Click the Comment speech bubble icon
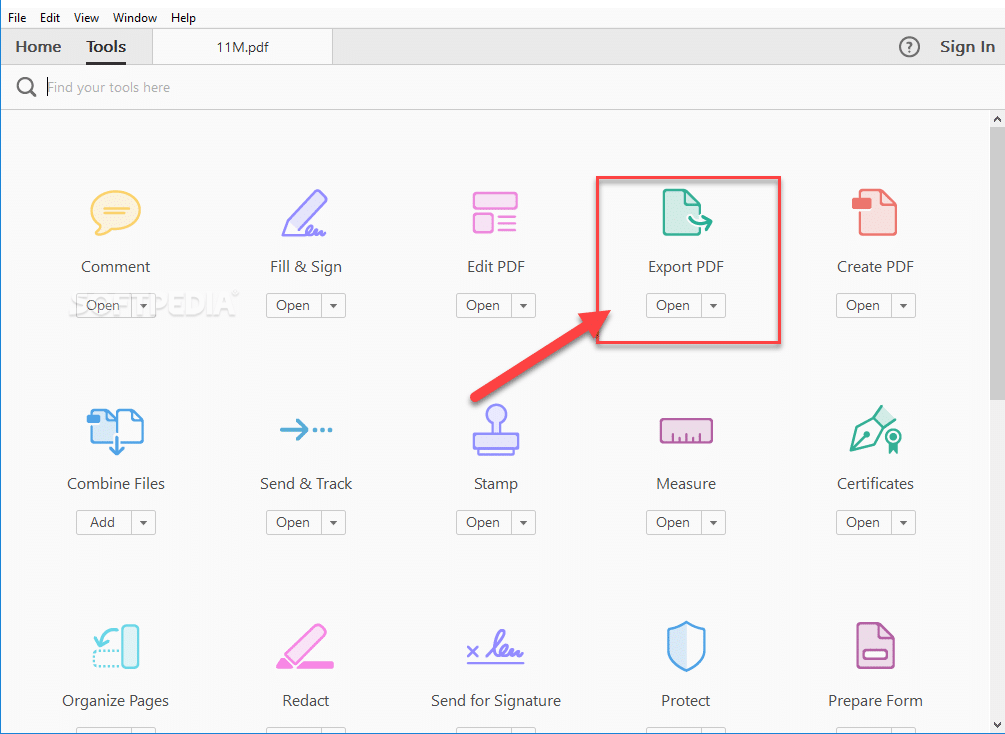Viewport: 1005px width, 734px height. point(115,212)
